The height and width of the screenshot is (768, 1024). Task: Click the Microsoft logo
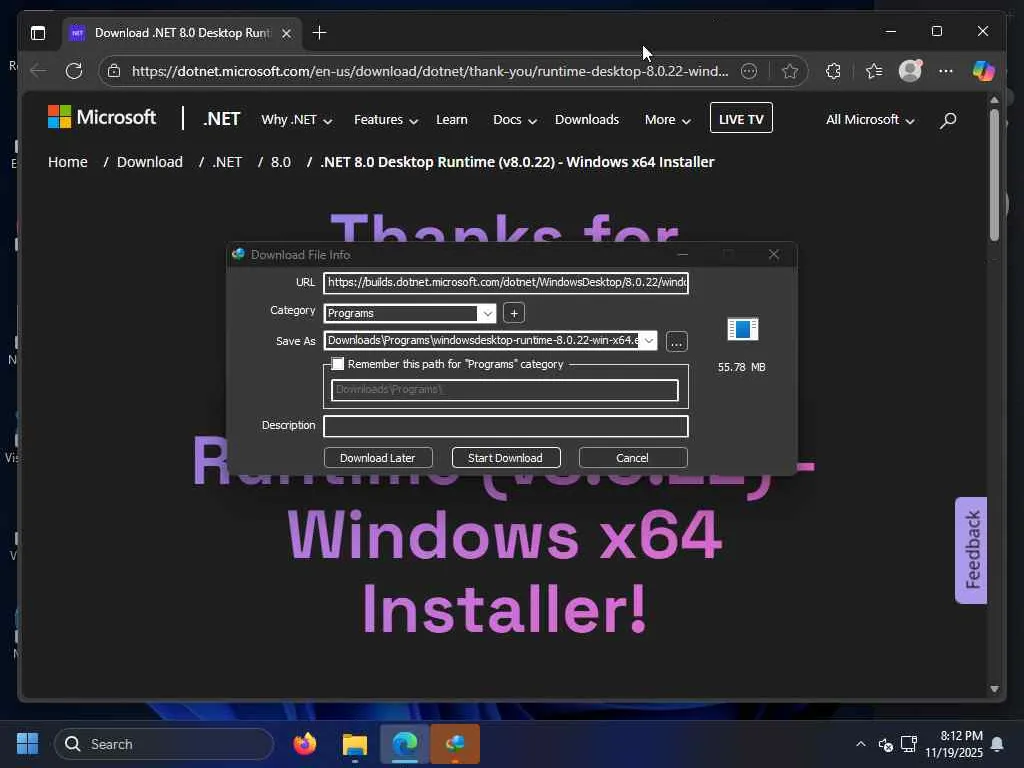click(102, 118)
